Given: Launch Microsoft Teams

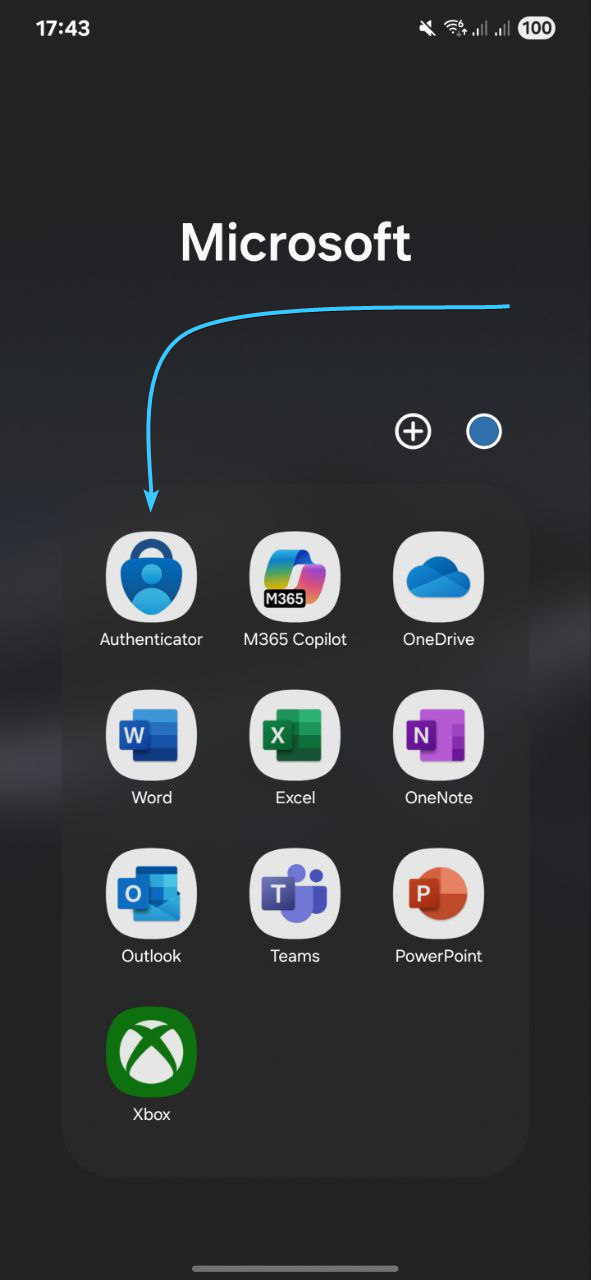Looking at the screenshot, I should (295, 894).
